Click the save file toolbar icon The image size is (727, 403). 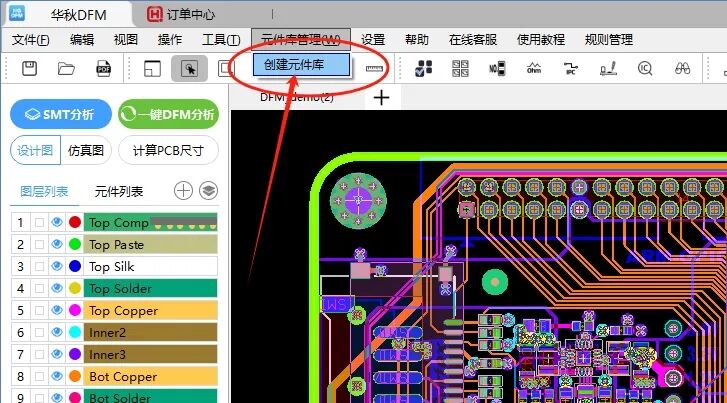pyautogui.click(x=30, y=69)
